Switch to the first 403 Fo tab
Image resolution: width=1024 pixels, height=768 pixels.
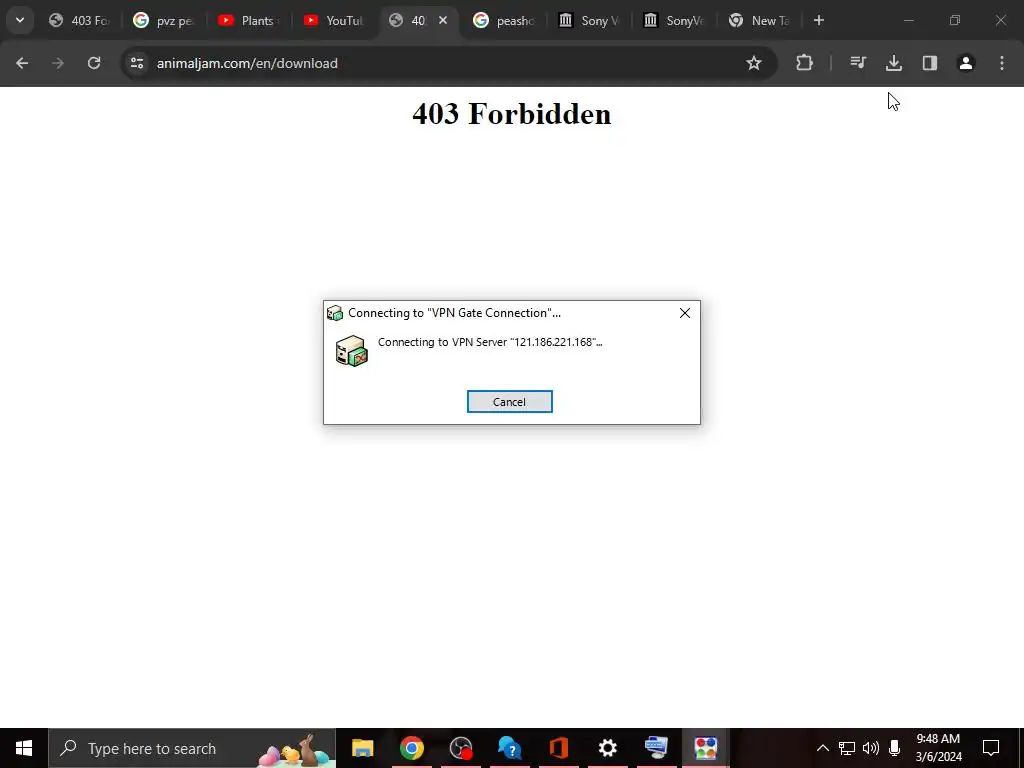pyautogui.click(x=80, y=20)
